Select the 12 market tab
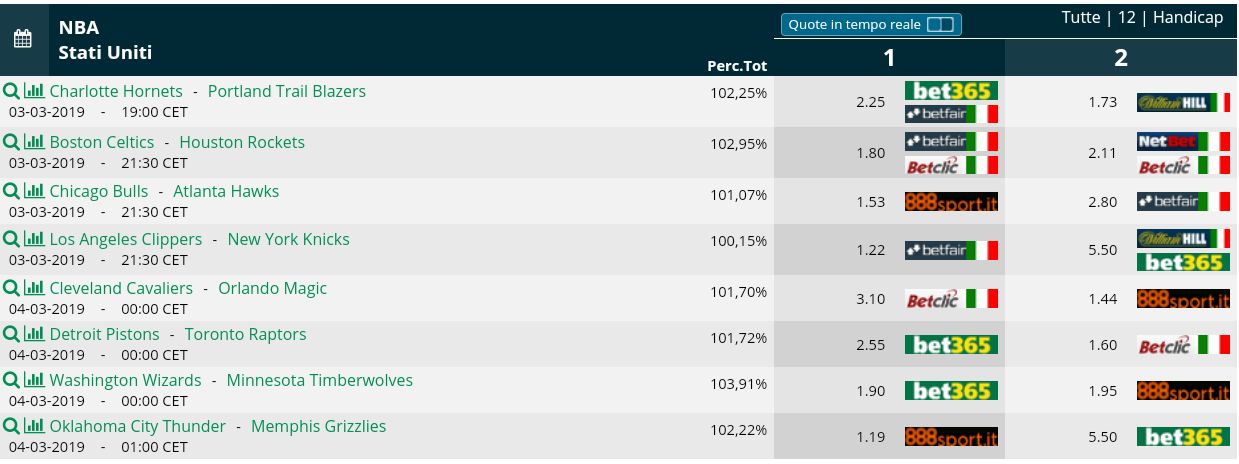Viewport: 1239px width, 464px height. tap(1127, 18)
